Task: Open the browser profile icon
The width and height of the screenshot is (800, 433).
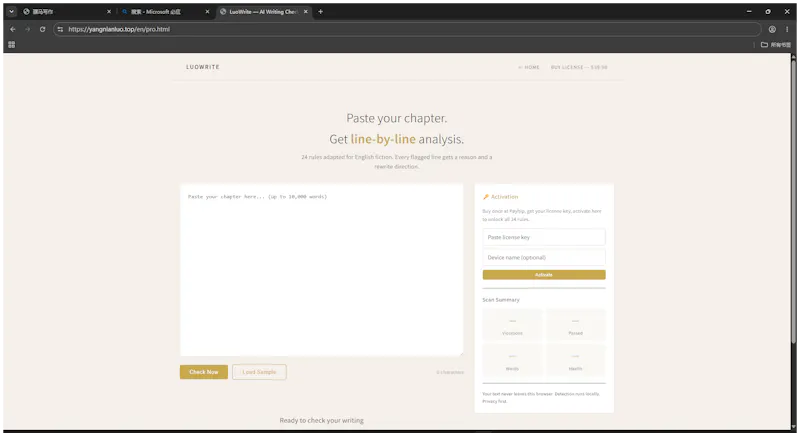Action: pyautogui.click(x=772, y=30)
